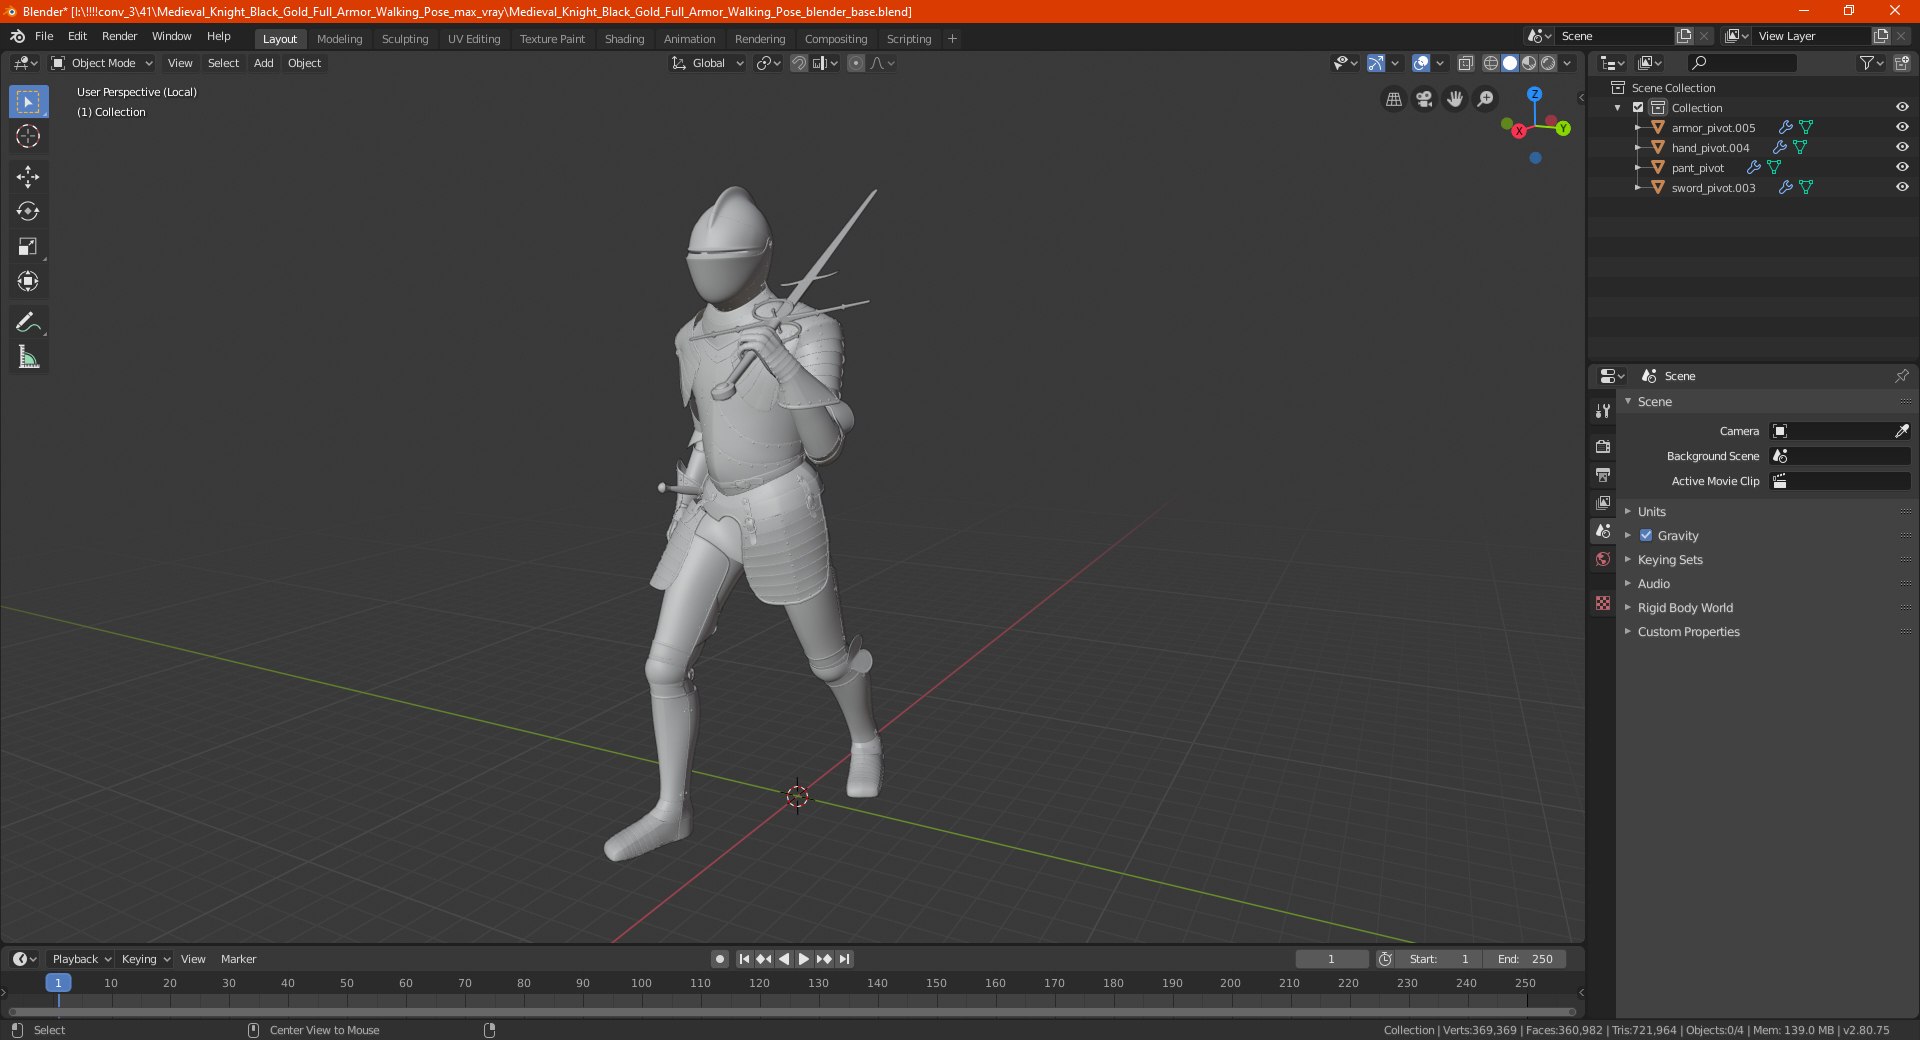The width and height of the screenshot is (1920, 1040).
Task: Open the Tool properties tab
Action: [1603, 411]
